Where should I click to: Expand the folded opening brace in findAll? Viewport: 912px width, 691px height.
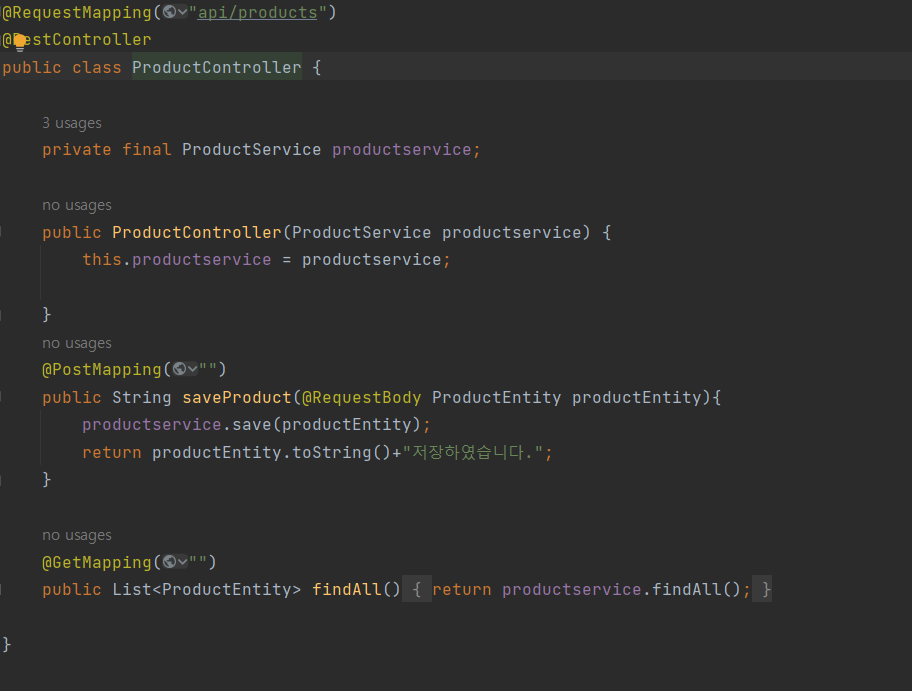416,589
